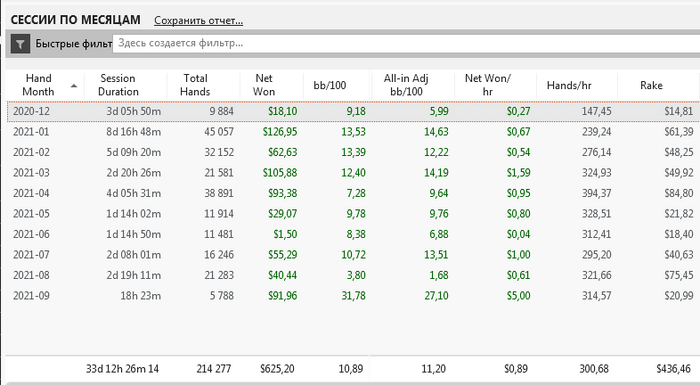Click total bb/100 value 10,89
This screenshot has width=700, height=385.
(x=351, y=369)
